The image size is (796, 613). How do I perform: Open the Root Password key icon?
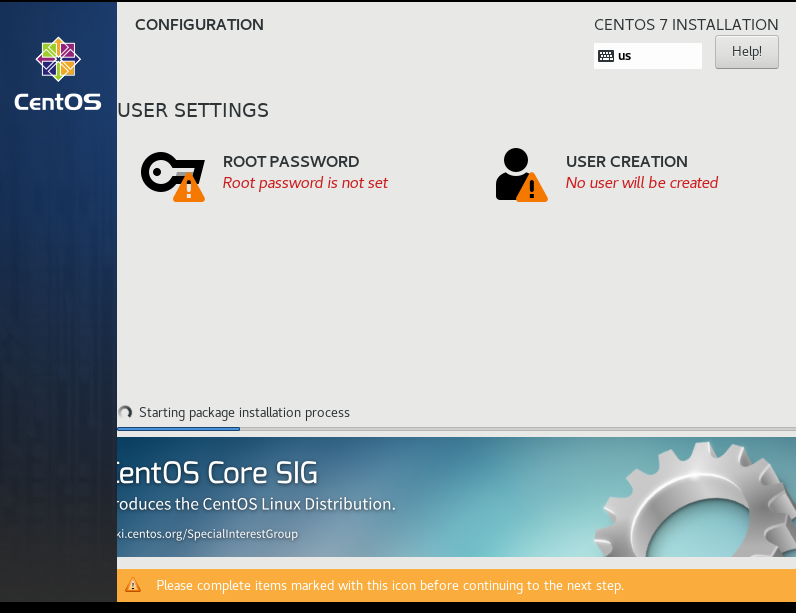pyautogui.click(x=173, y=177)
